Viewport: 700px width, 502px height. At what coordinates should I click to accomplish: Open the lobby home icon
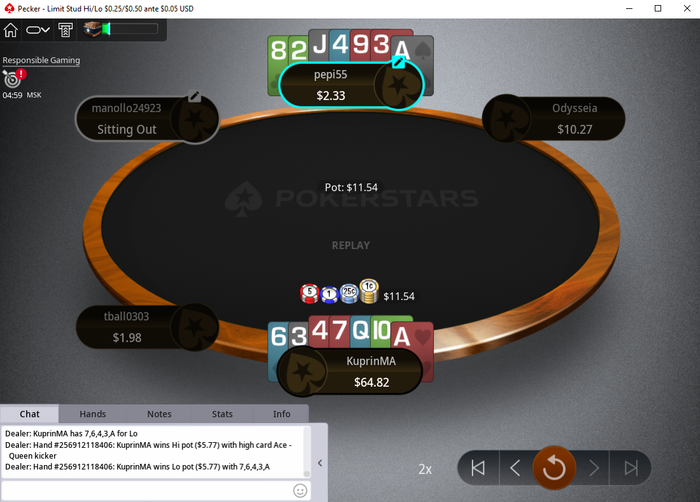tap(11, 30)
